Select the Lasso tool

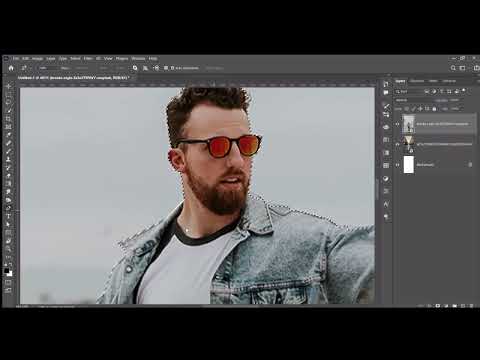point(9,102)
